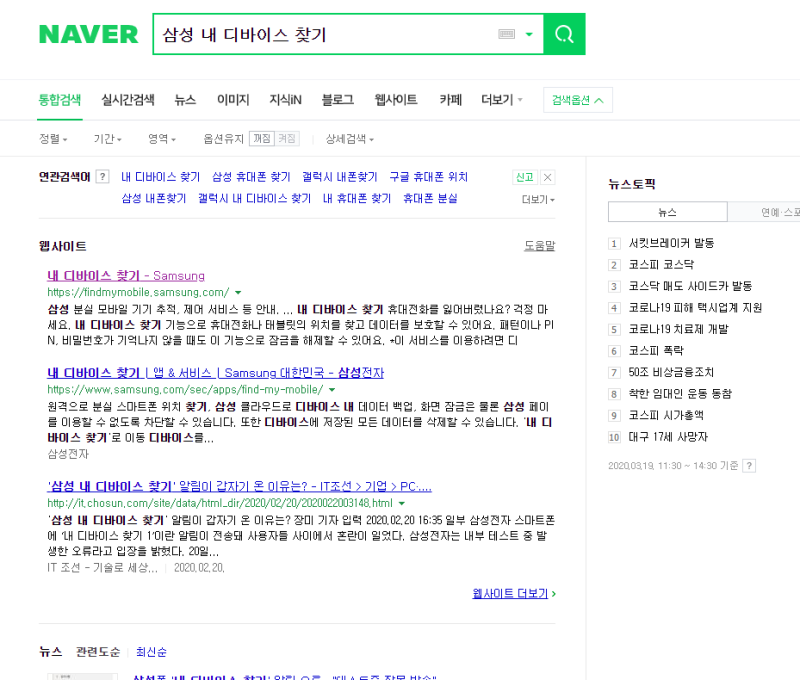Expand related searches 더보기

tap(538, 199)
